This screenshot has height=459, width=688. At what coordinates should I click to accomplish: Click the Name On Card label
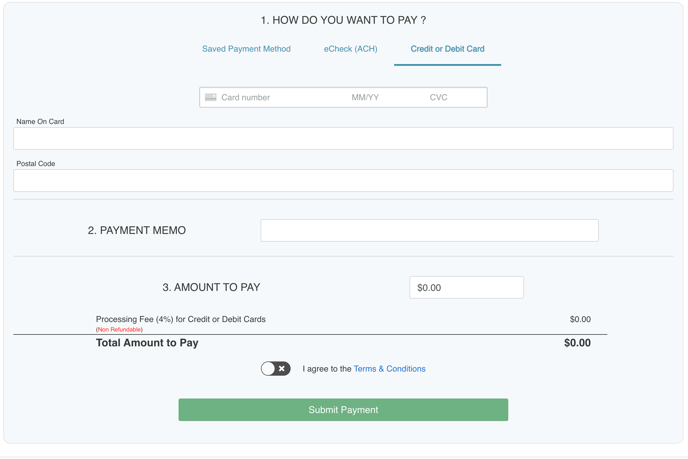click(40, 122)
